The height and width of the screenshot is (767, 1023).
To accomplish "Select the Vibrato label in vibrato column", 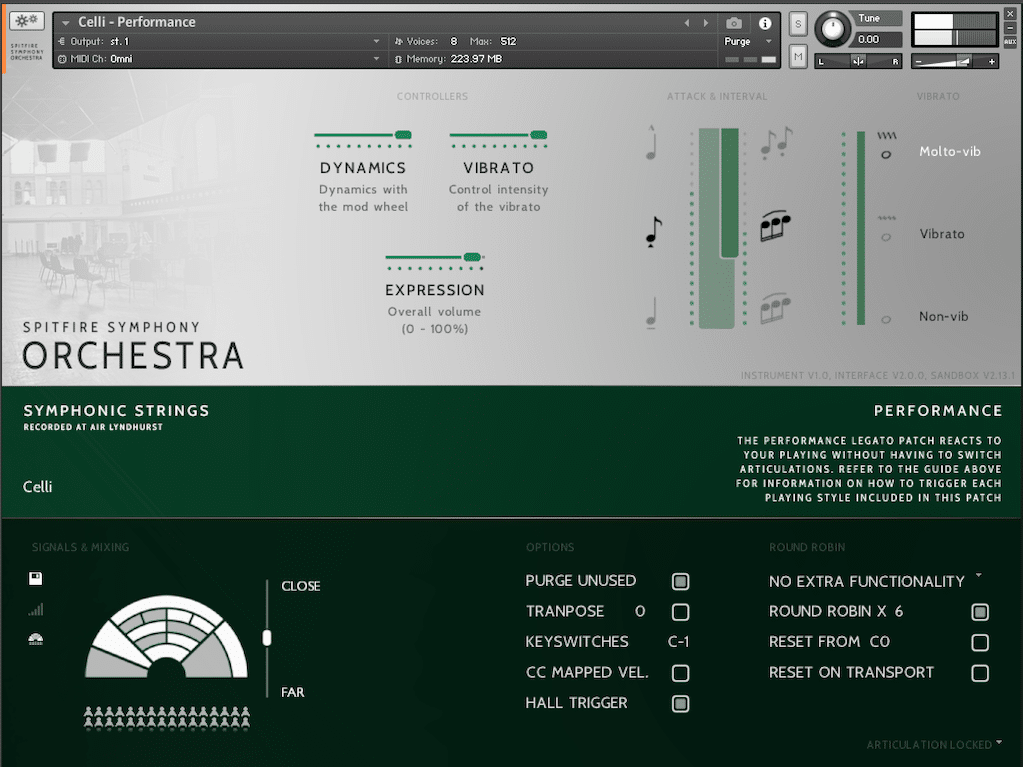I will point(941,233).
